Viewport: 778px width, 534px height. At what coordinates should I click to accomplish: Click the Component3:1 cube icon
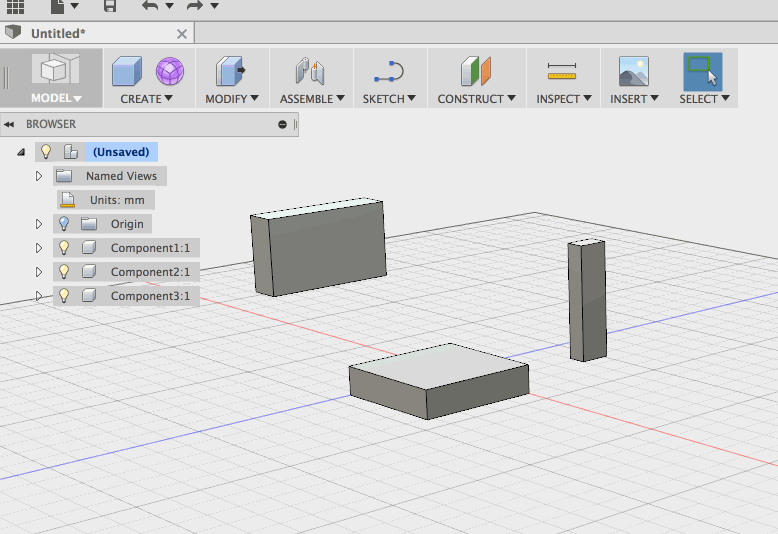click(x=89, y=295)
